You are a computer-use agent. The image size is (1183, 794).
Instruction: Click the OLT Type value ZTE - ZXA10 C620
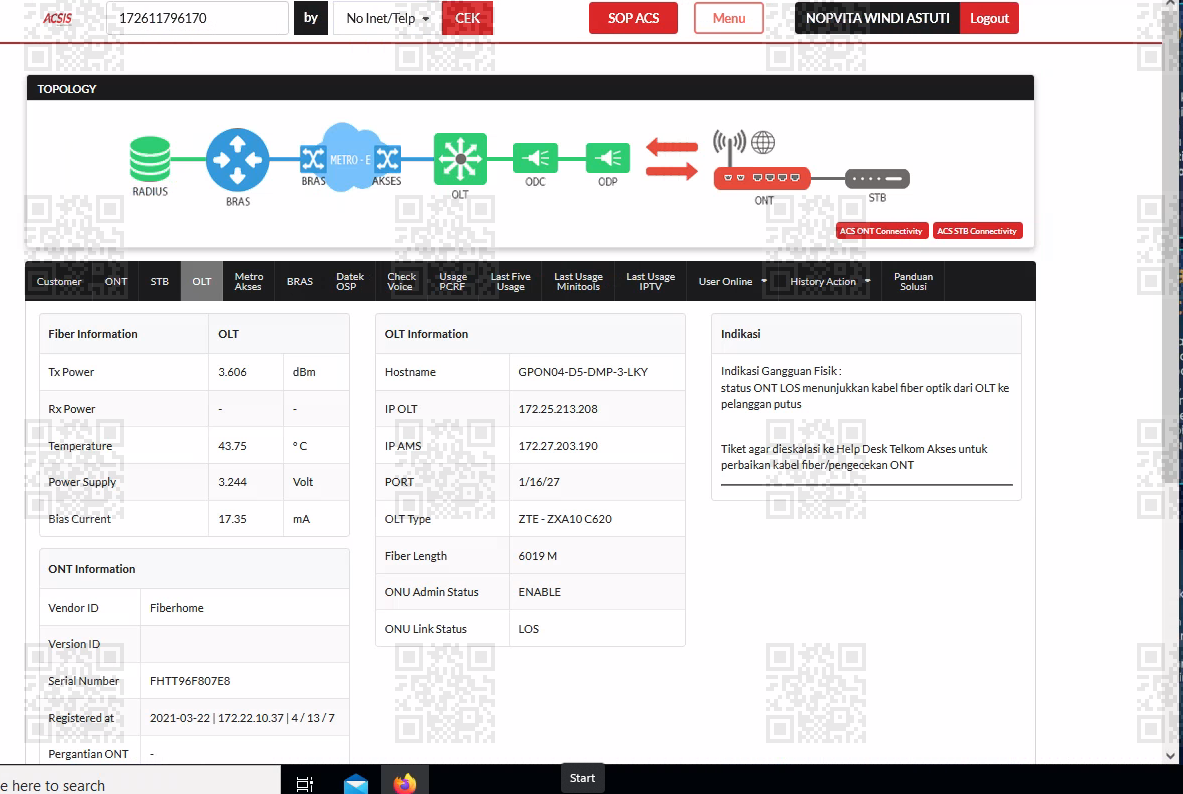(x=564, y=519)
